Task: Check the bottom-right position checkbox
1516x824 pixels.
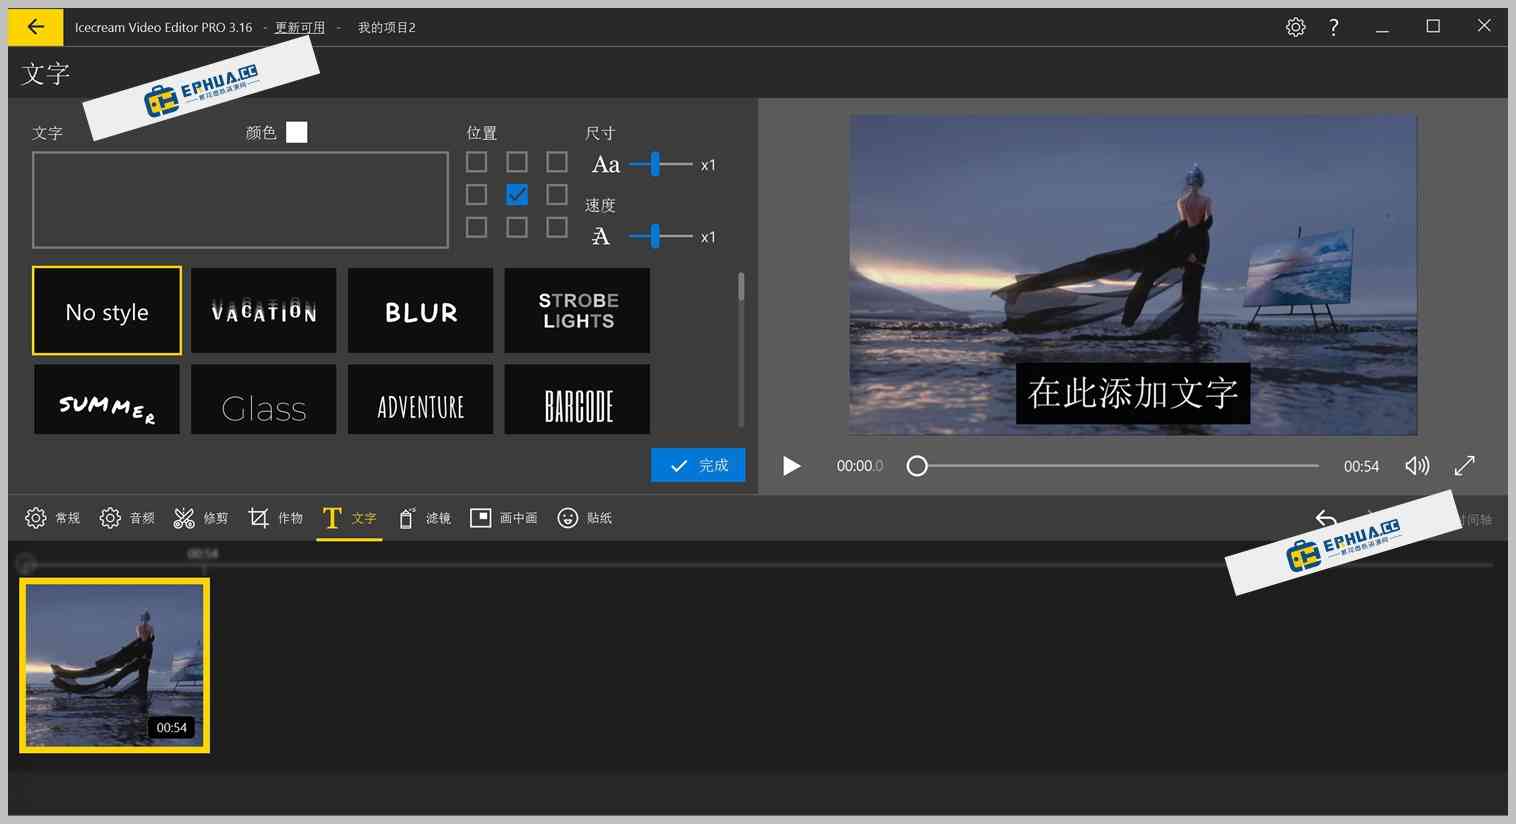Action: click(557, 227)
